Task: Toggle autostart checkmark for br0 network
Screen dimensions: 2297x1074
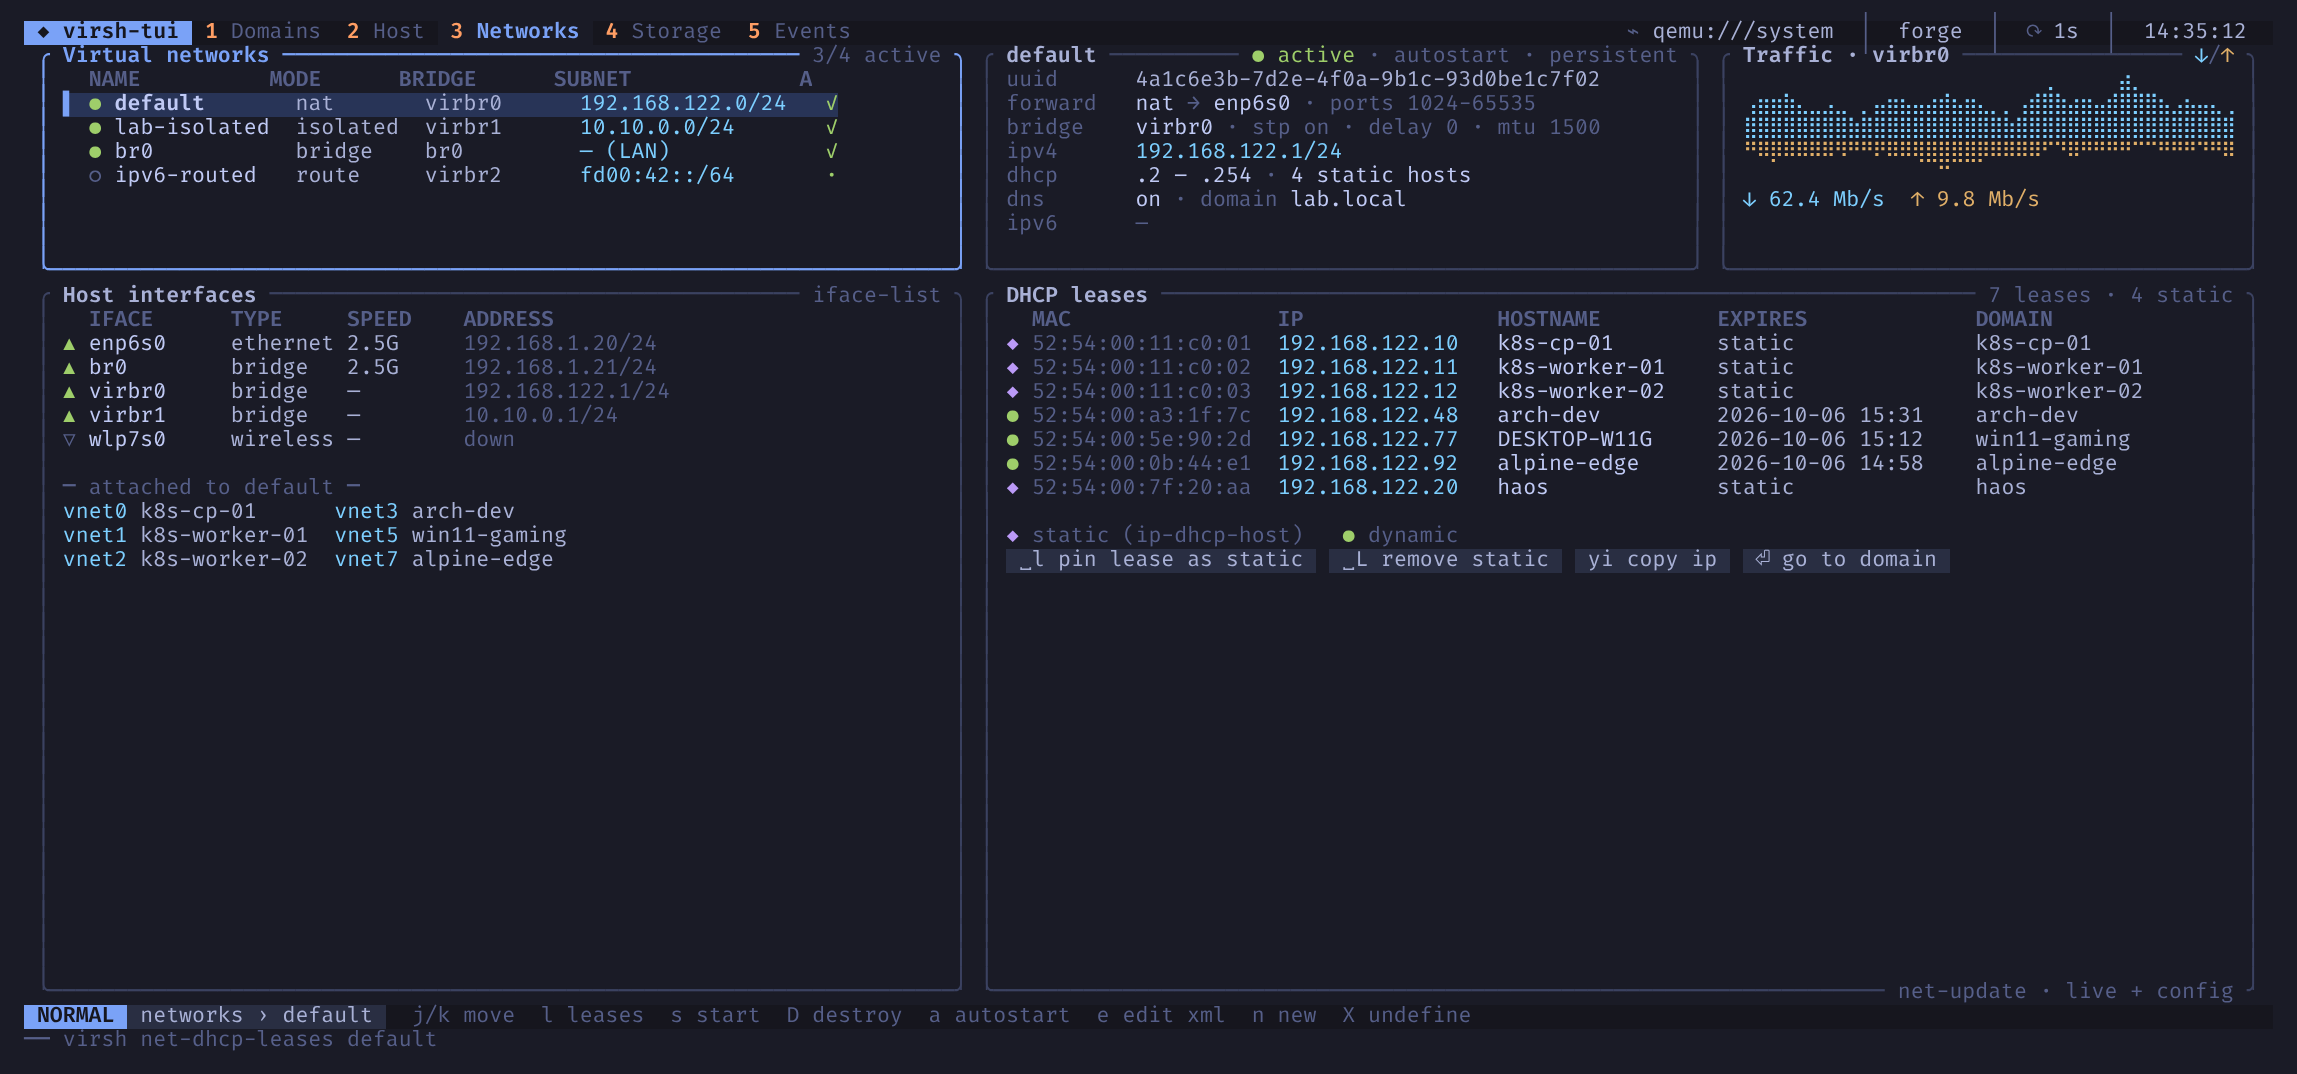Action: pos(831,151)
